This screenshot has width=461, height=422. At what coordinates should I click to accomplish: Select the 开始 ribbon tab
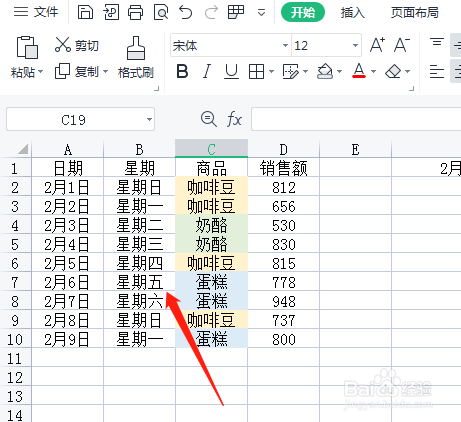click(303, 12)
